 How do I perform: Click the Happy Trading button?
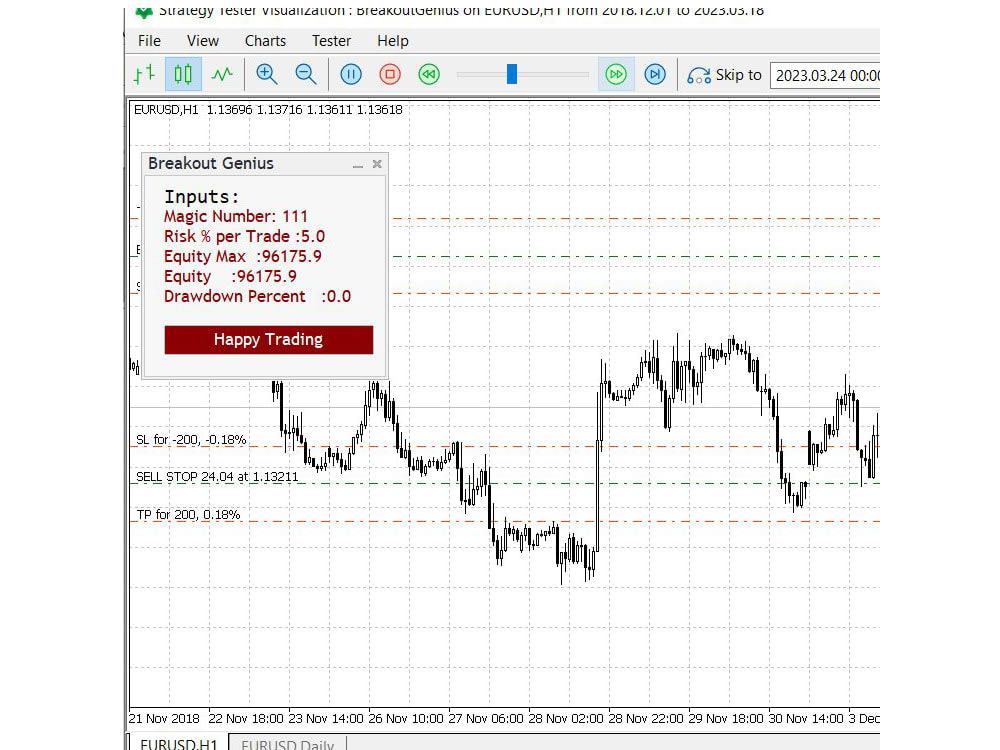click(268, 339)
